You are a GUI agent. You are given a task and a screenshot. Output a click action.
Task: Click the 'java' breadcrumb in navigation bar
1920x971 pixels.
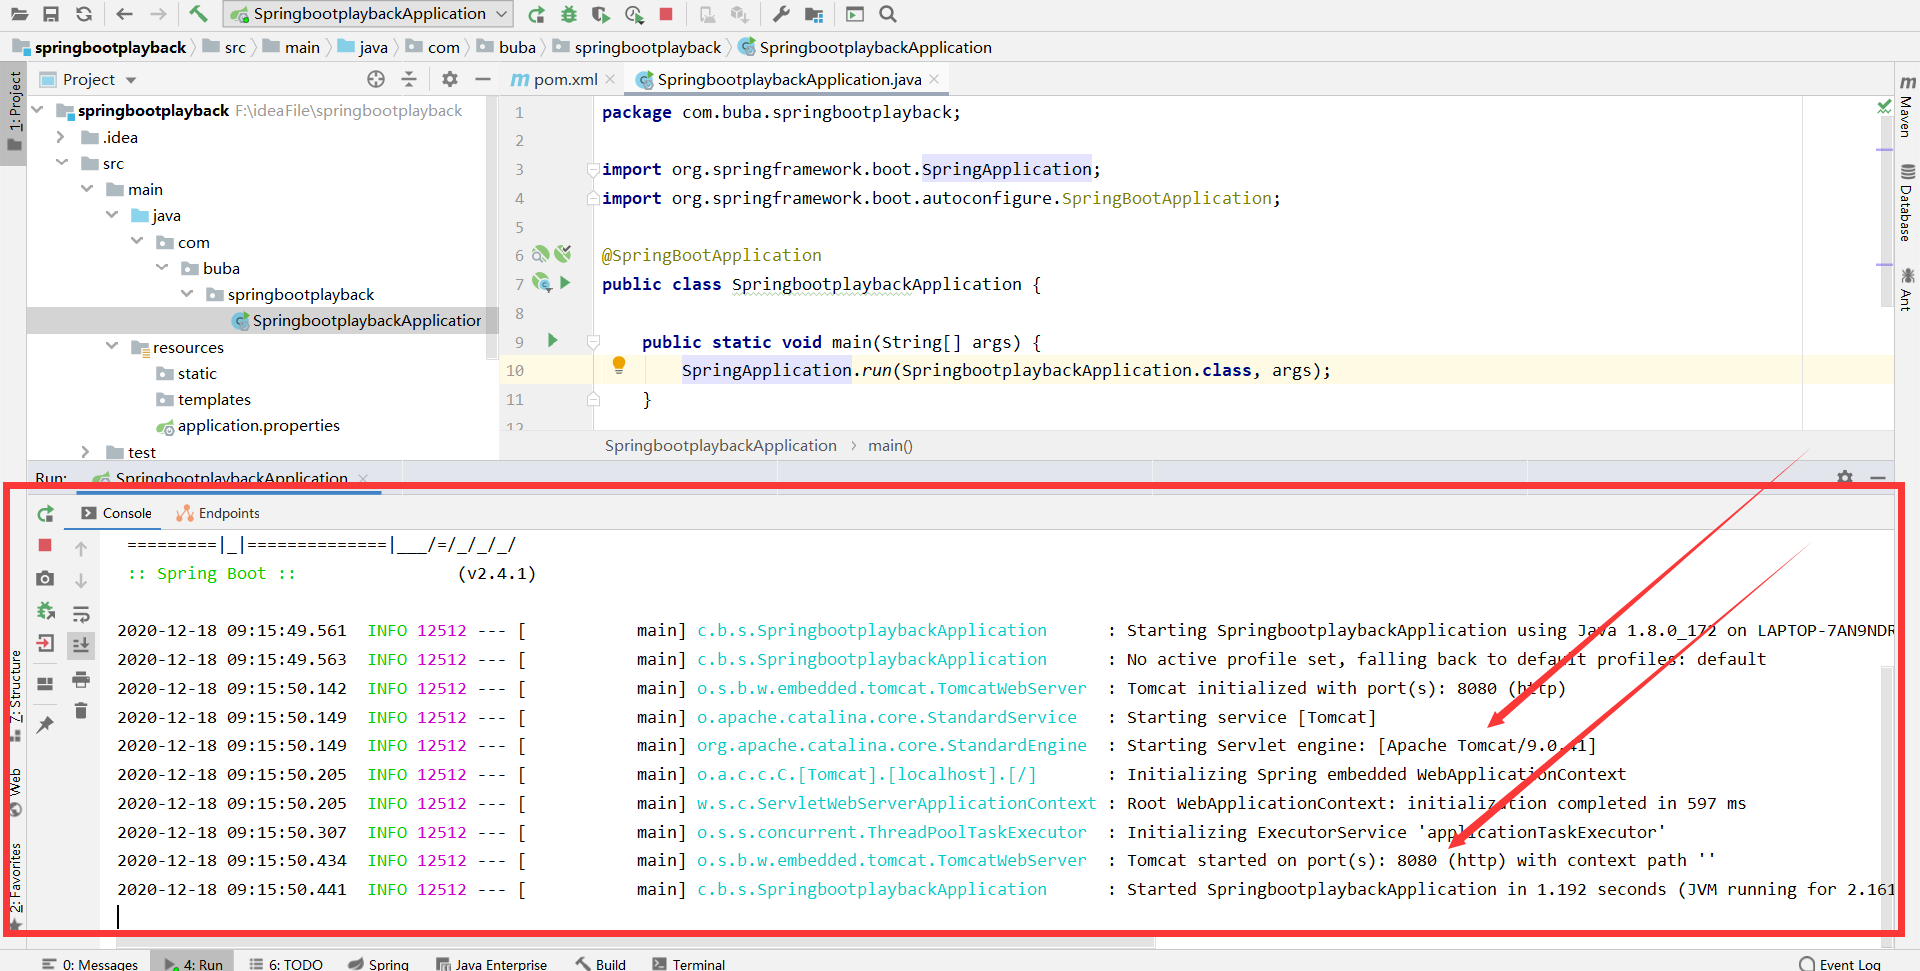(373, 47)
